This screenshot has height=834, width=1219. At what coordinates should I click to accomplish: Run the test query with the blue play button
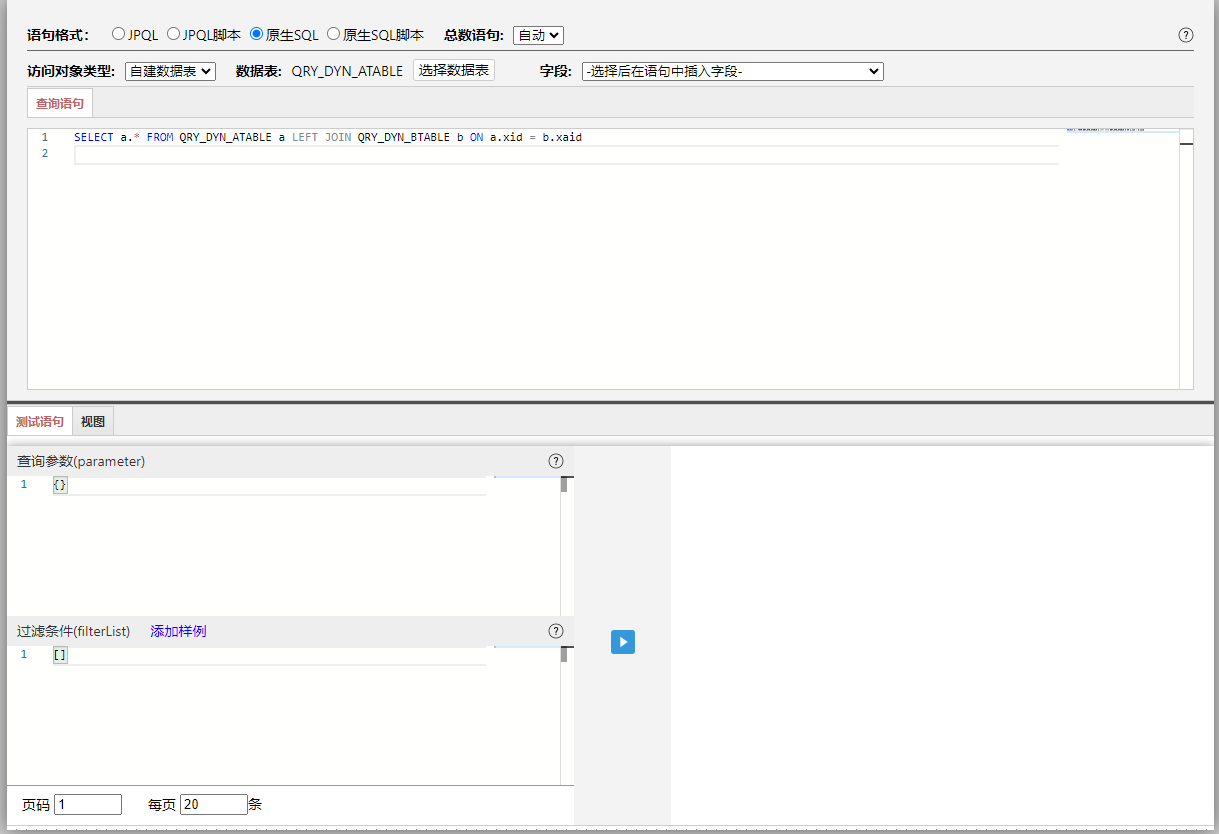click(x=623, y=642)
